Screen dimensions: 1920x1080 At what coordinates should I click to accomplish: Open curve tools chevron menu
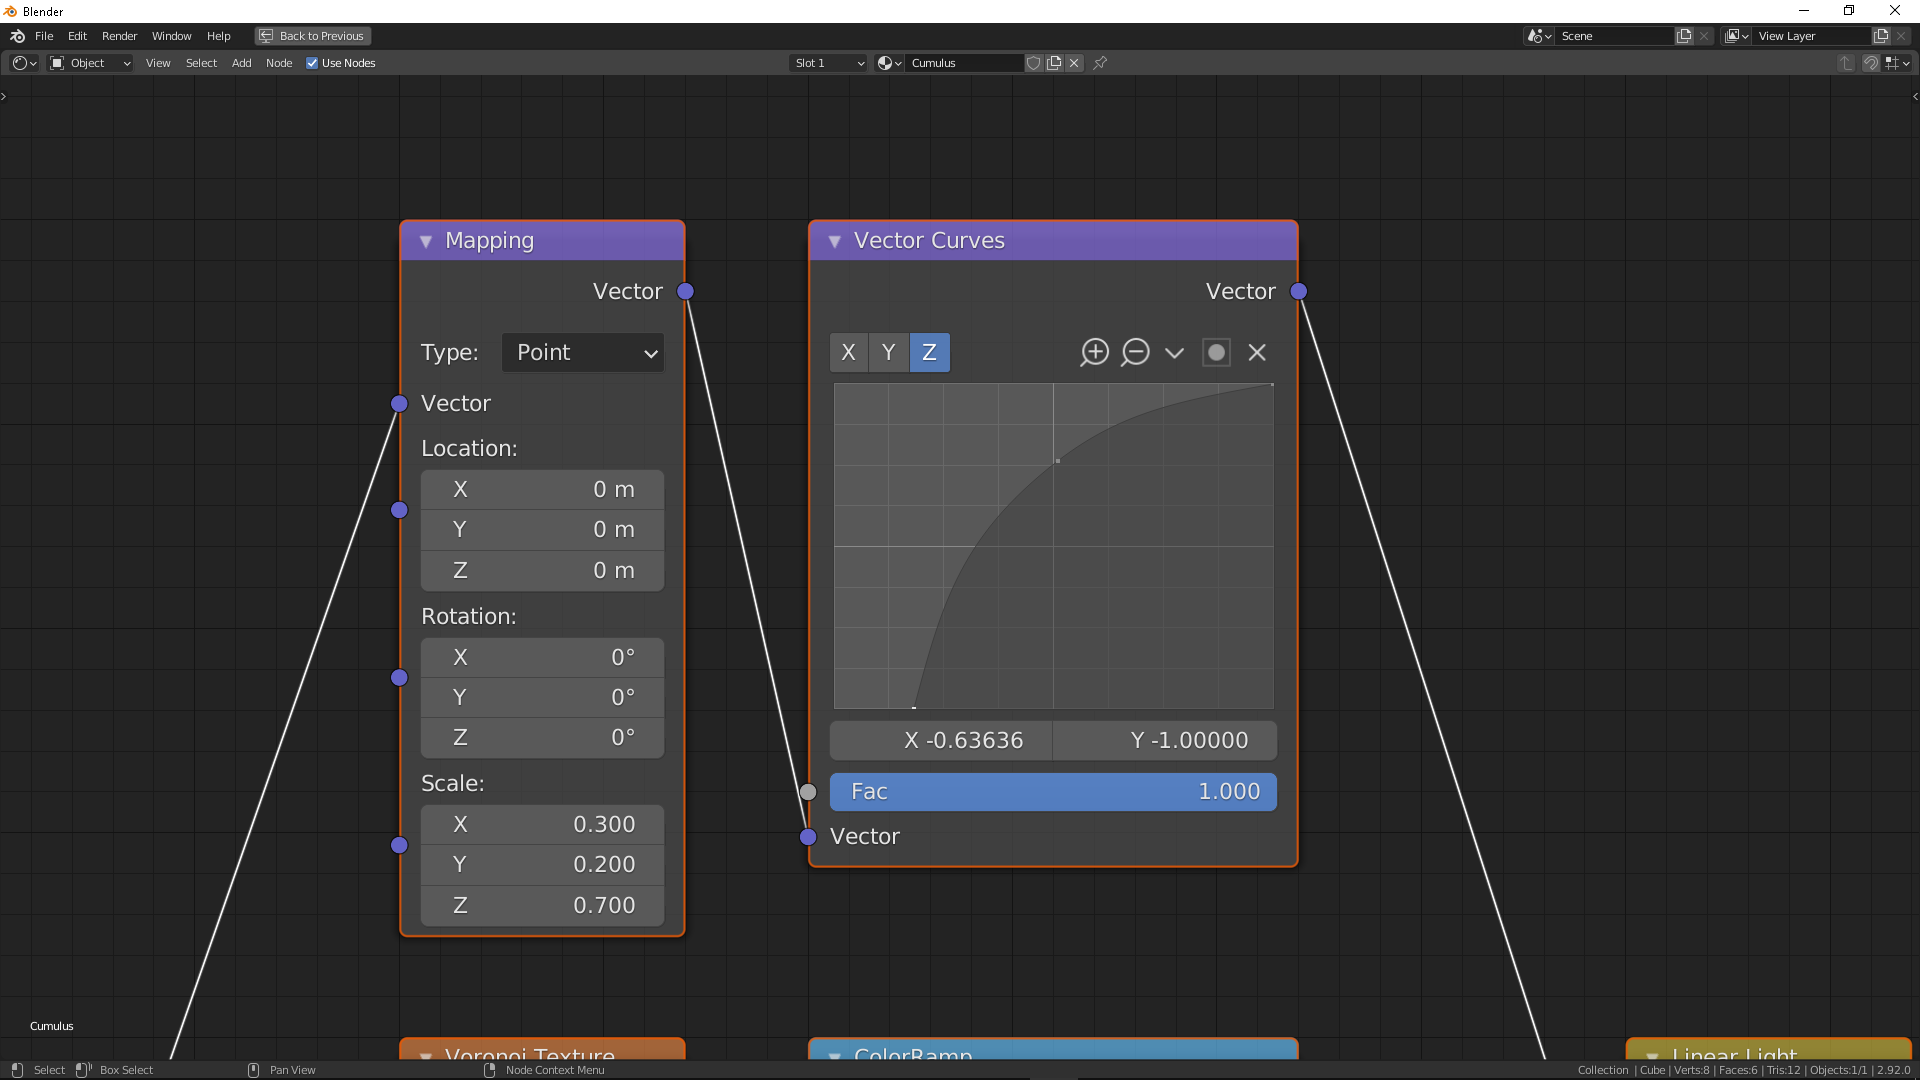(x=1174, y=352)
